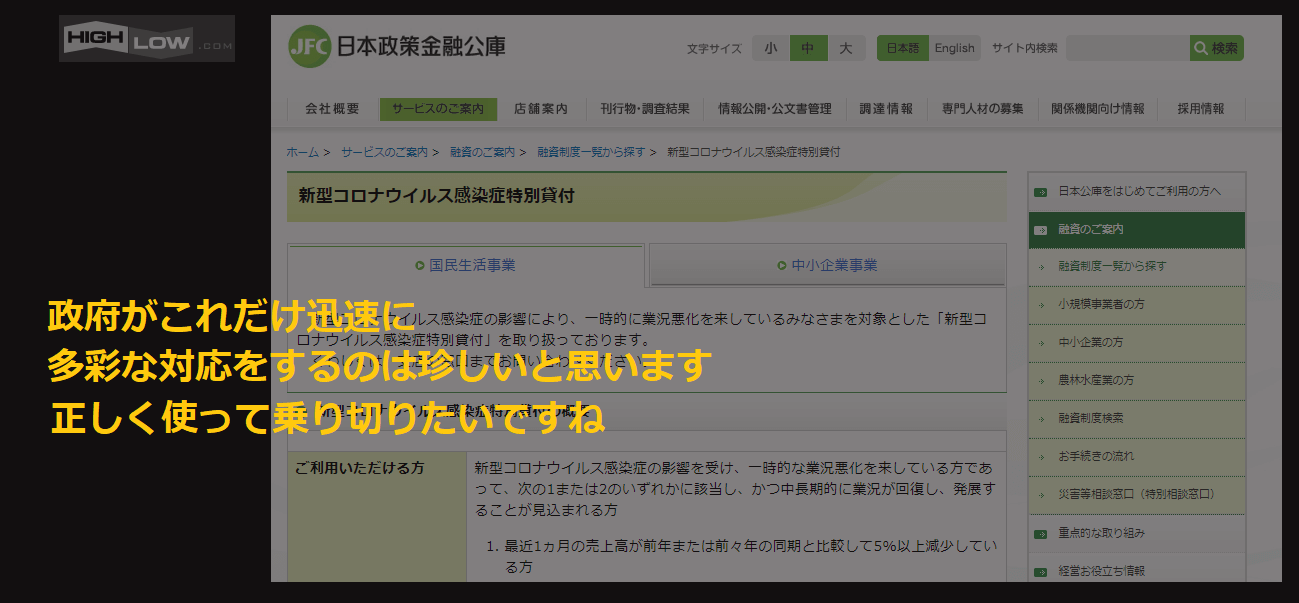The image size is (1299, 603).
Task: Click arrow icon beside 経営お役立ち情報
Action: click(1041, 572)
